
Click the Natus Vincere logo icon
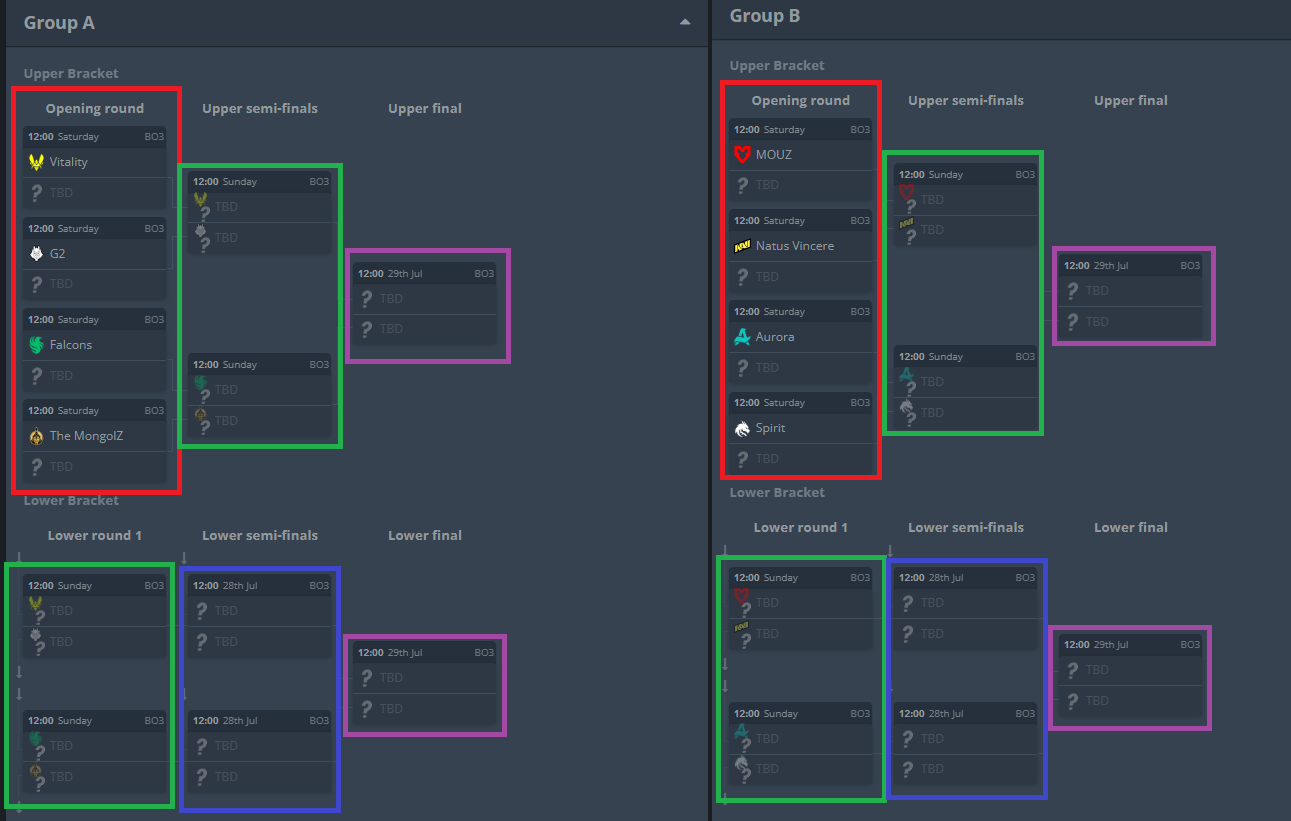[742, 246]
